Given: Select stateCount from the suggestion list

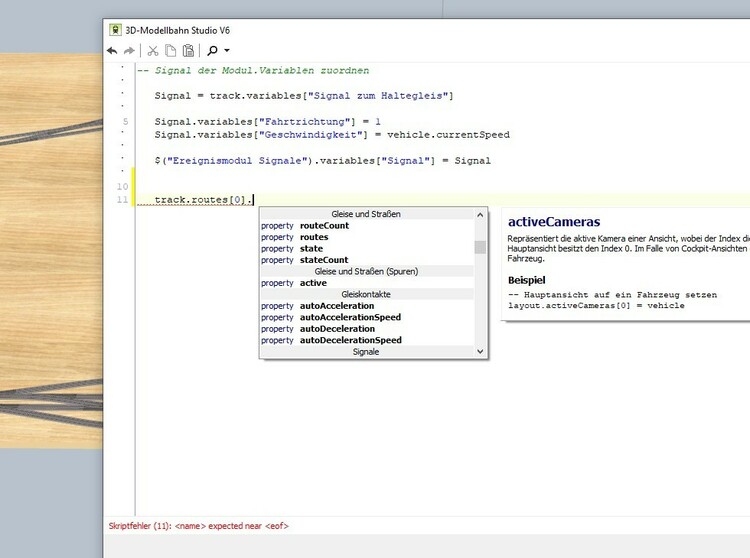Looking at the screenshot, I should tap(323, 260).
